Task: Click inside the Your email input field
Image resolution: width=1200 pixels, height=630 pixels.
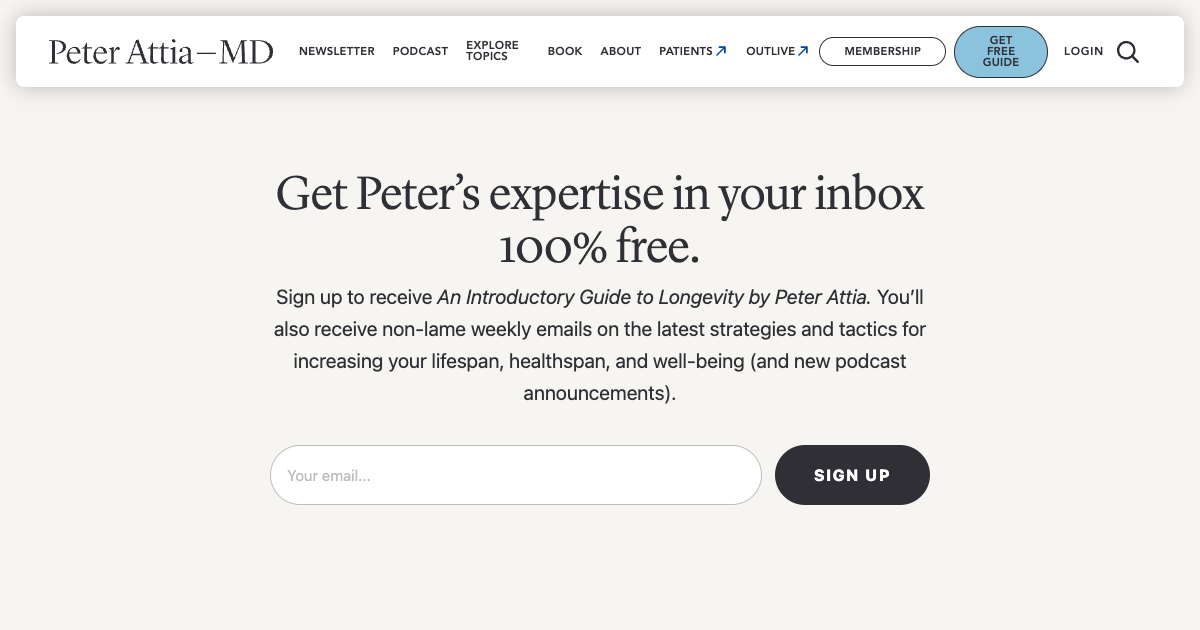Action: pyautogui.click(x=515, y=475)
